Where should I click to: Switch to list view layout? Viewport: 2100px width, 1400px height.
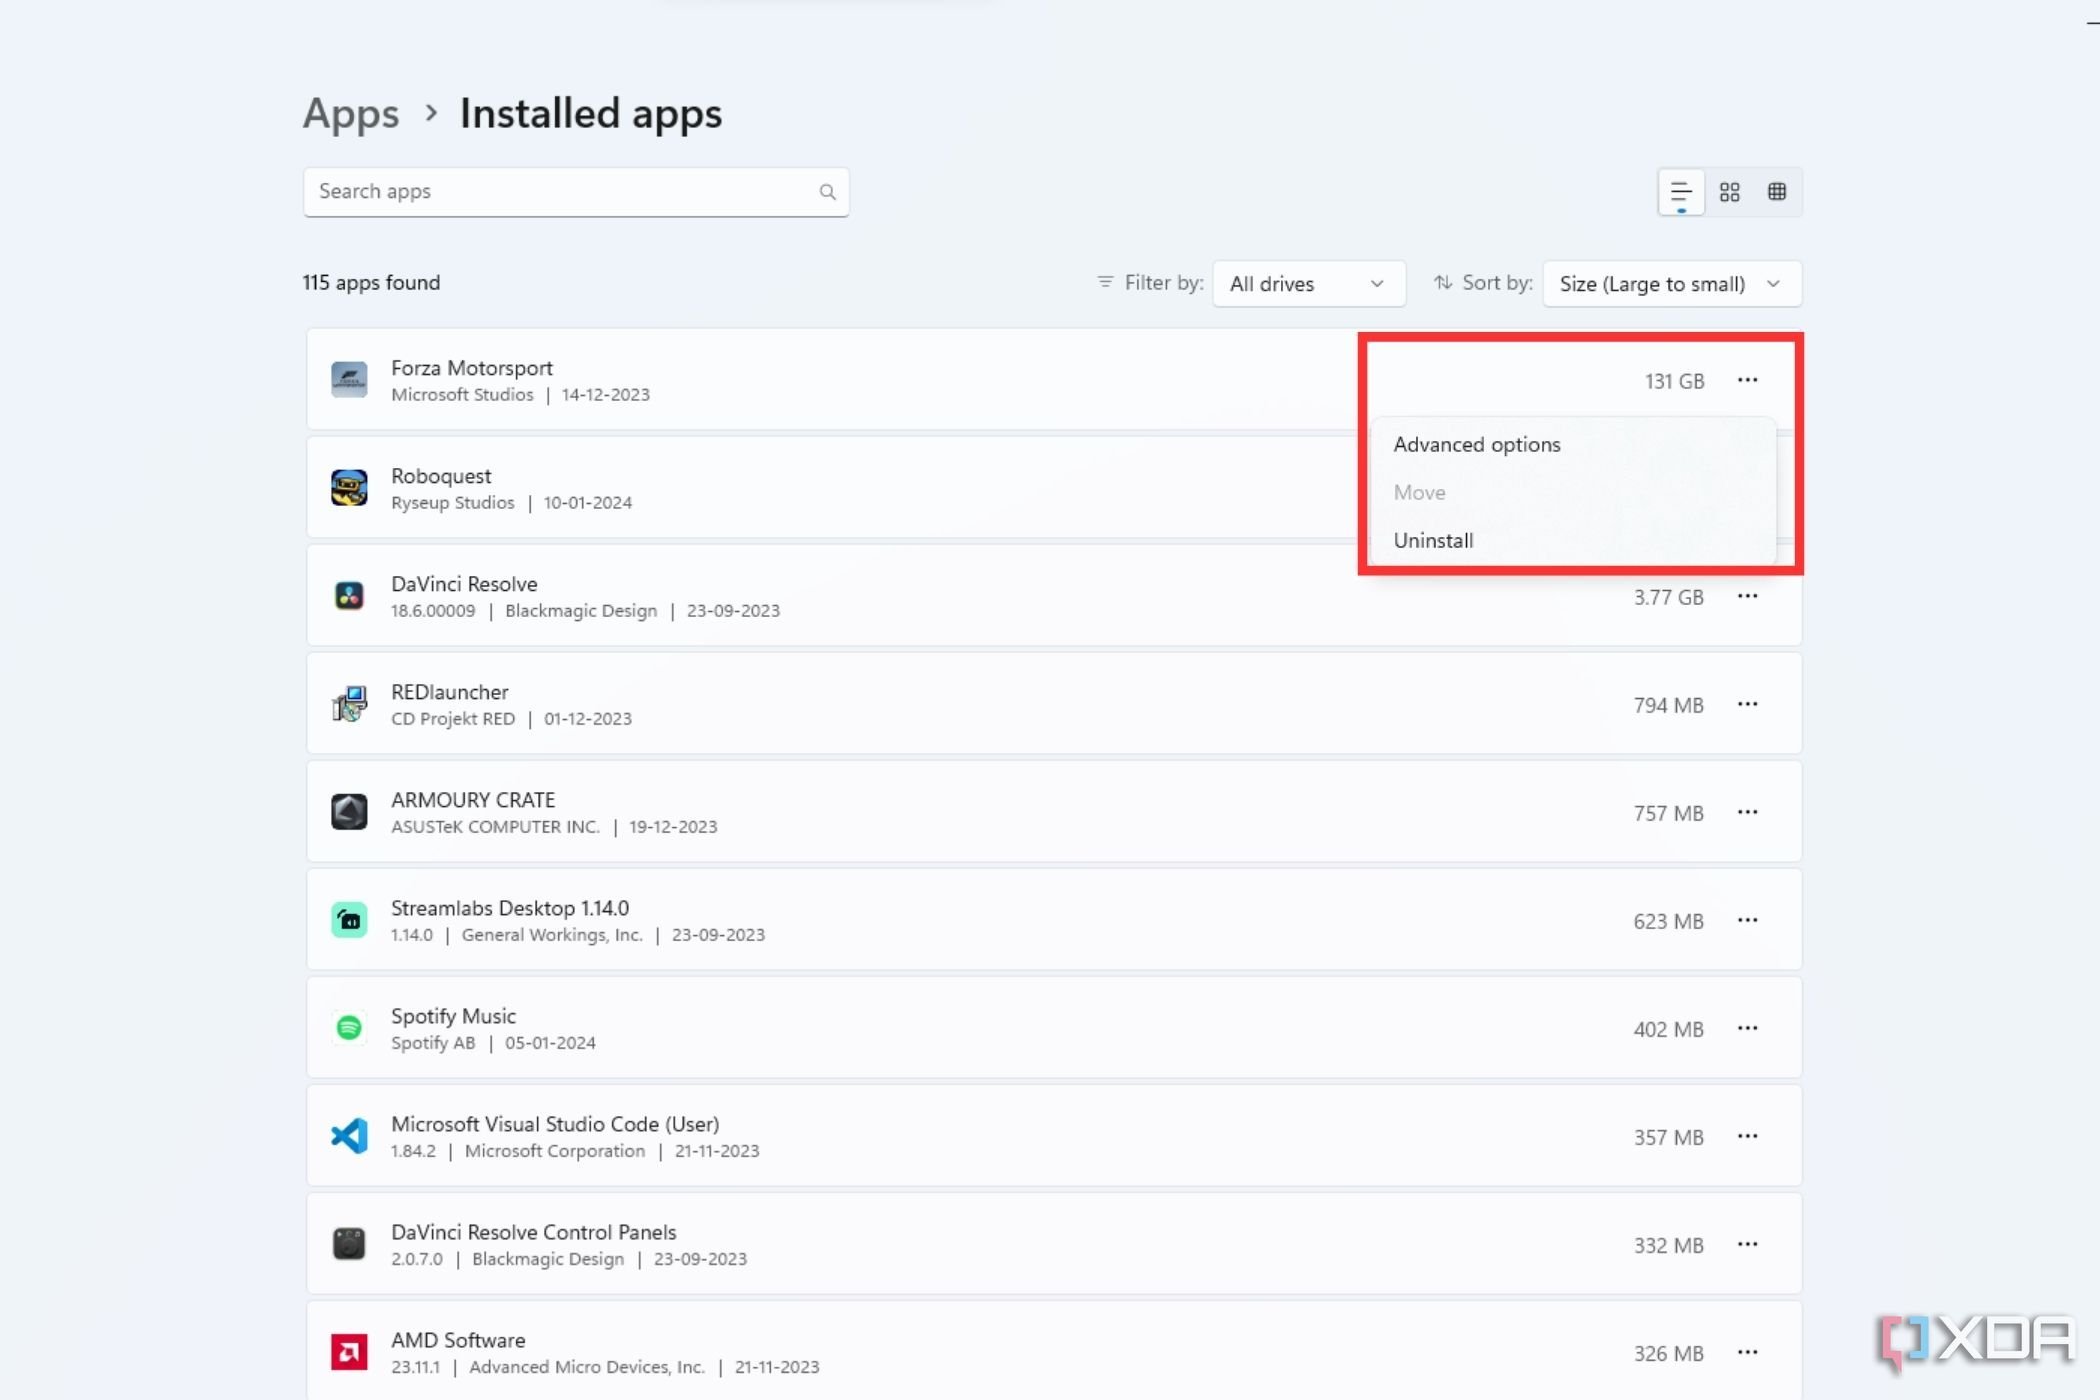click(1681, 191)
